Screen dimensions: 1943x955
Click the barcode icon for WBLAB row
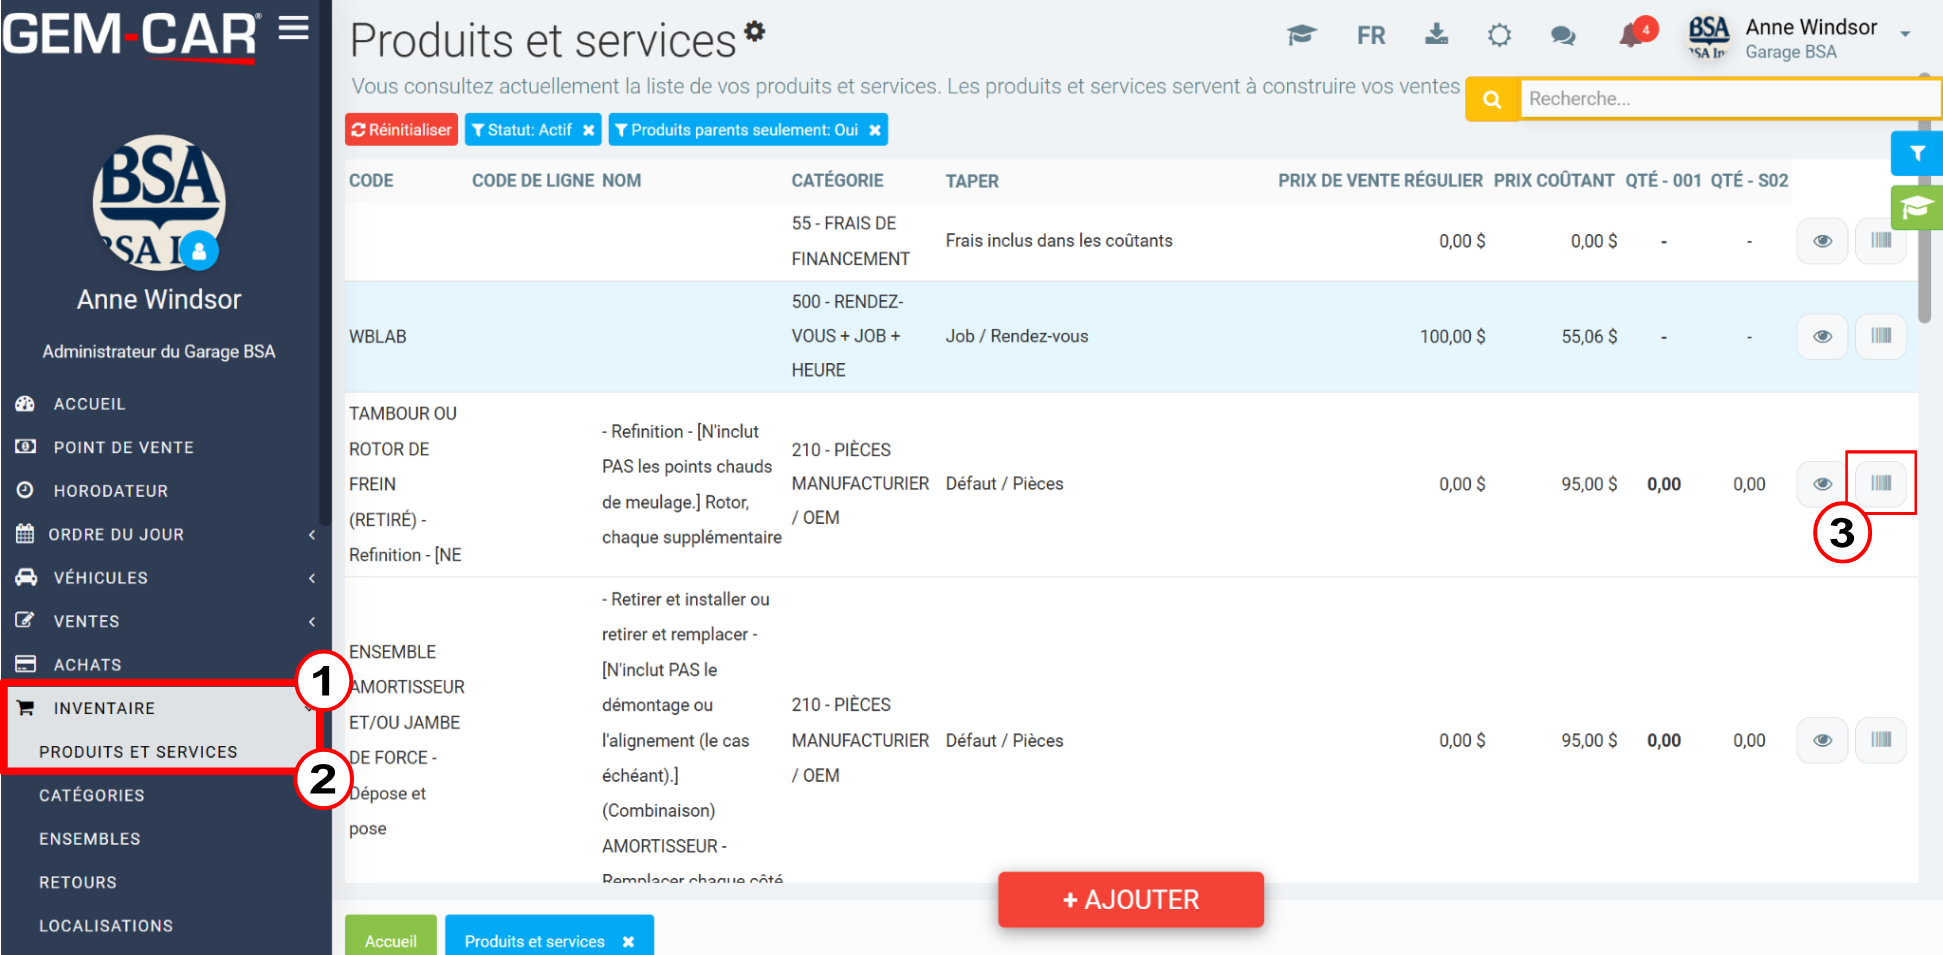(x=1881, y=336)
